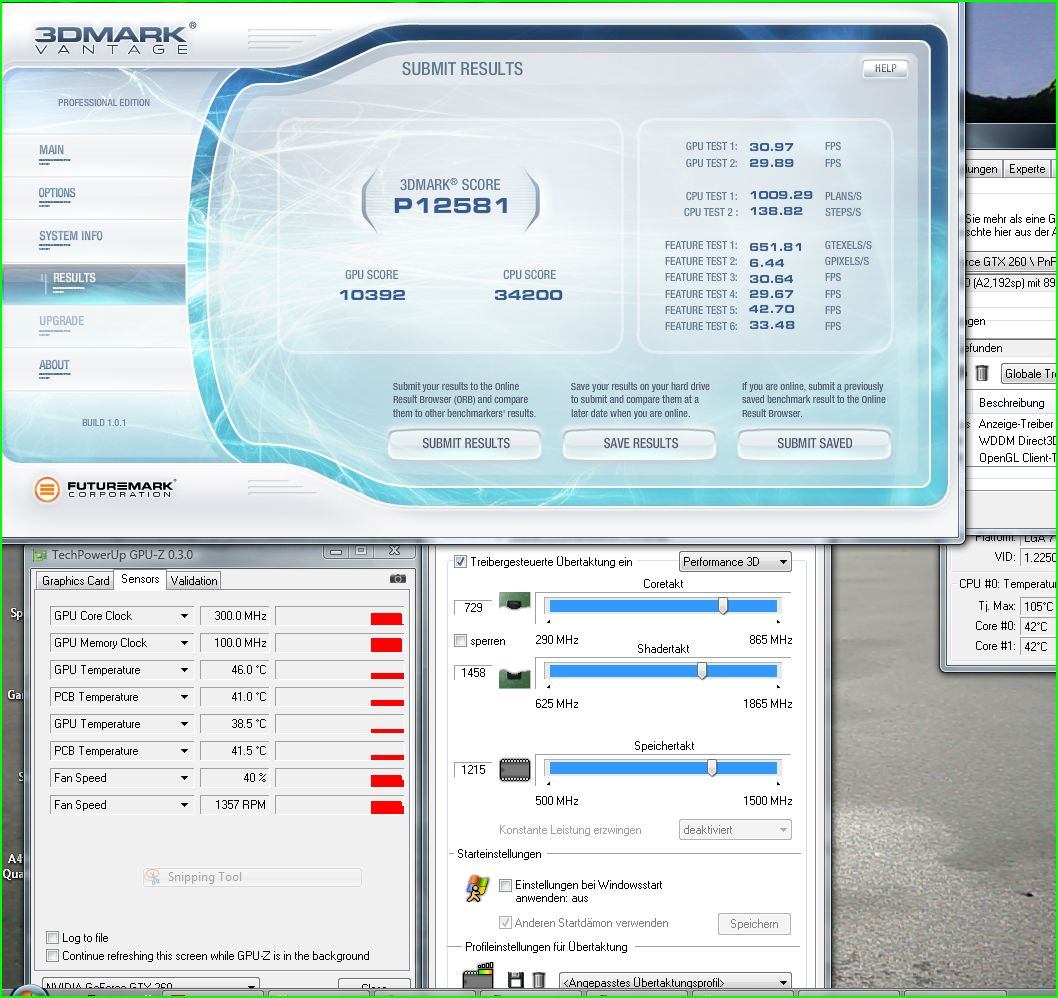
Task: Click the UPGRADE entry in 3DMark sidebar
Action: coord(61,321)
